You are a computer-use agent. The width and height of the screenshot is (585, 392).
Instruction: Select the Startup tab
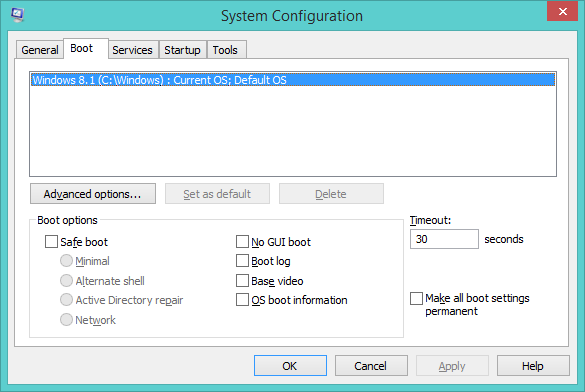pos(182,50)
